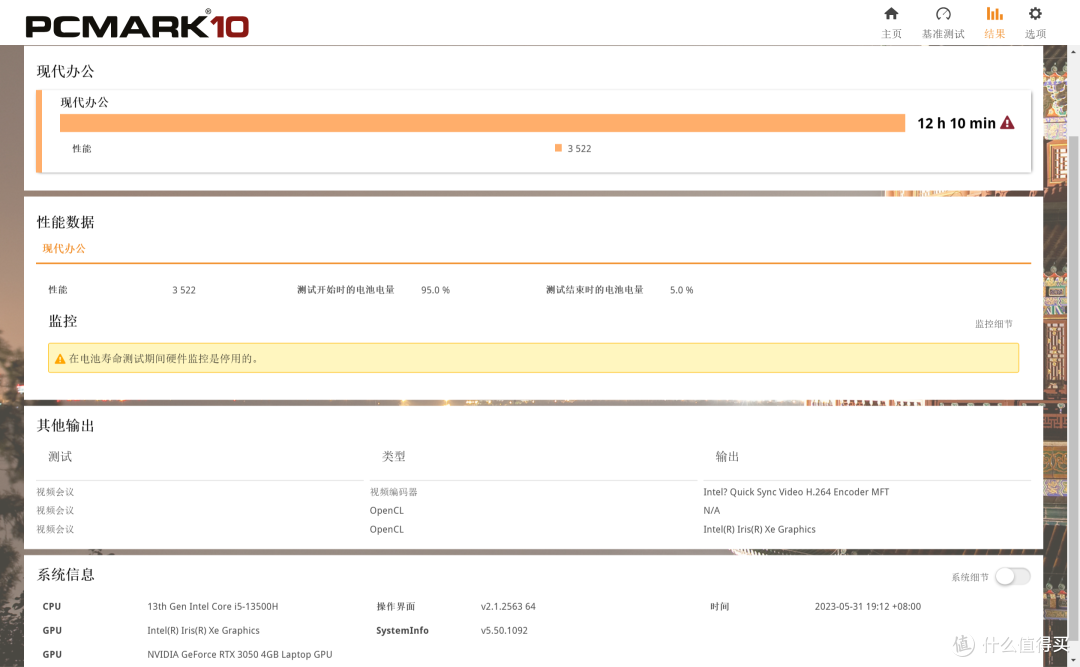Click the v2.1.2563 64 version value

coord(508,606)
